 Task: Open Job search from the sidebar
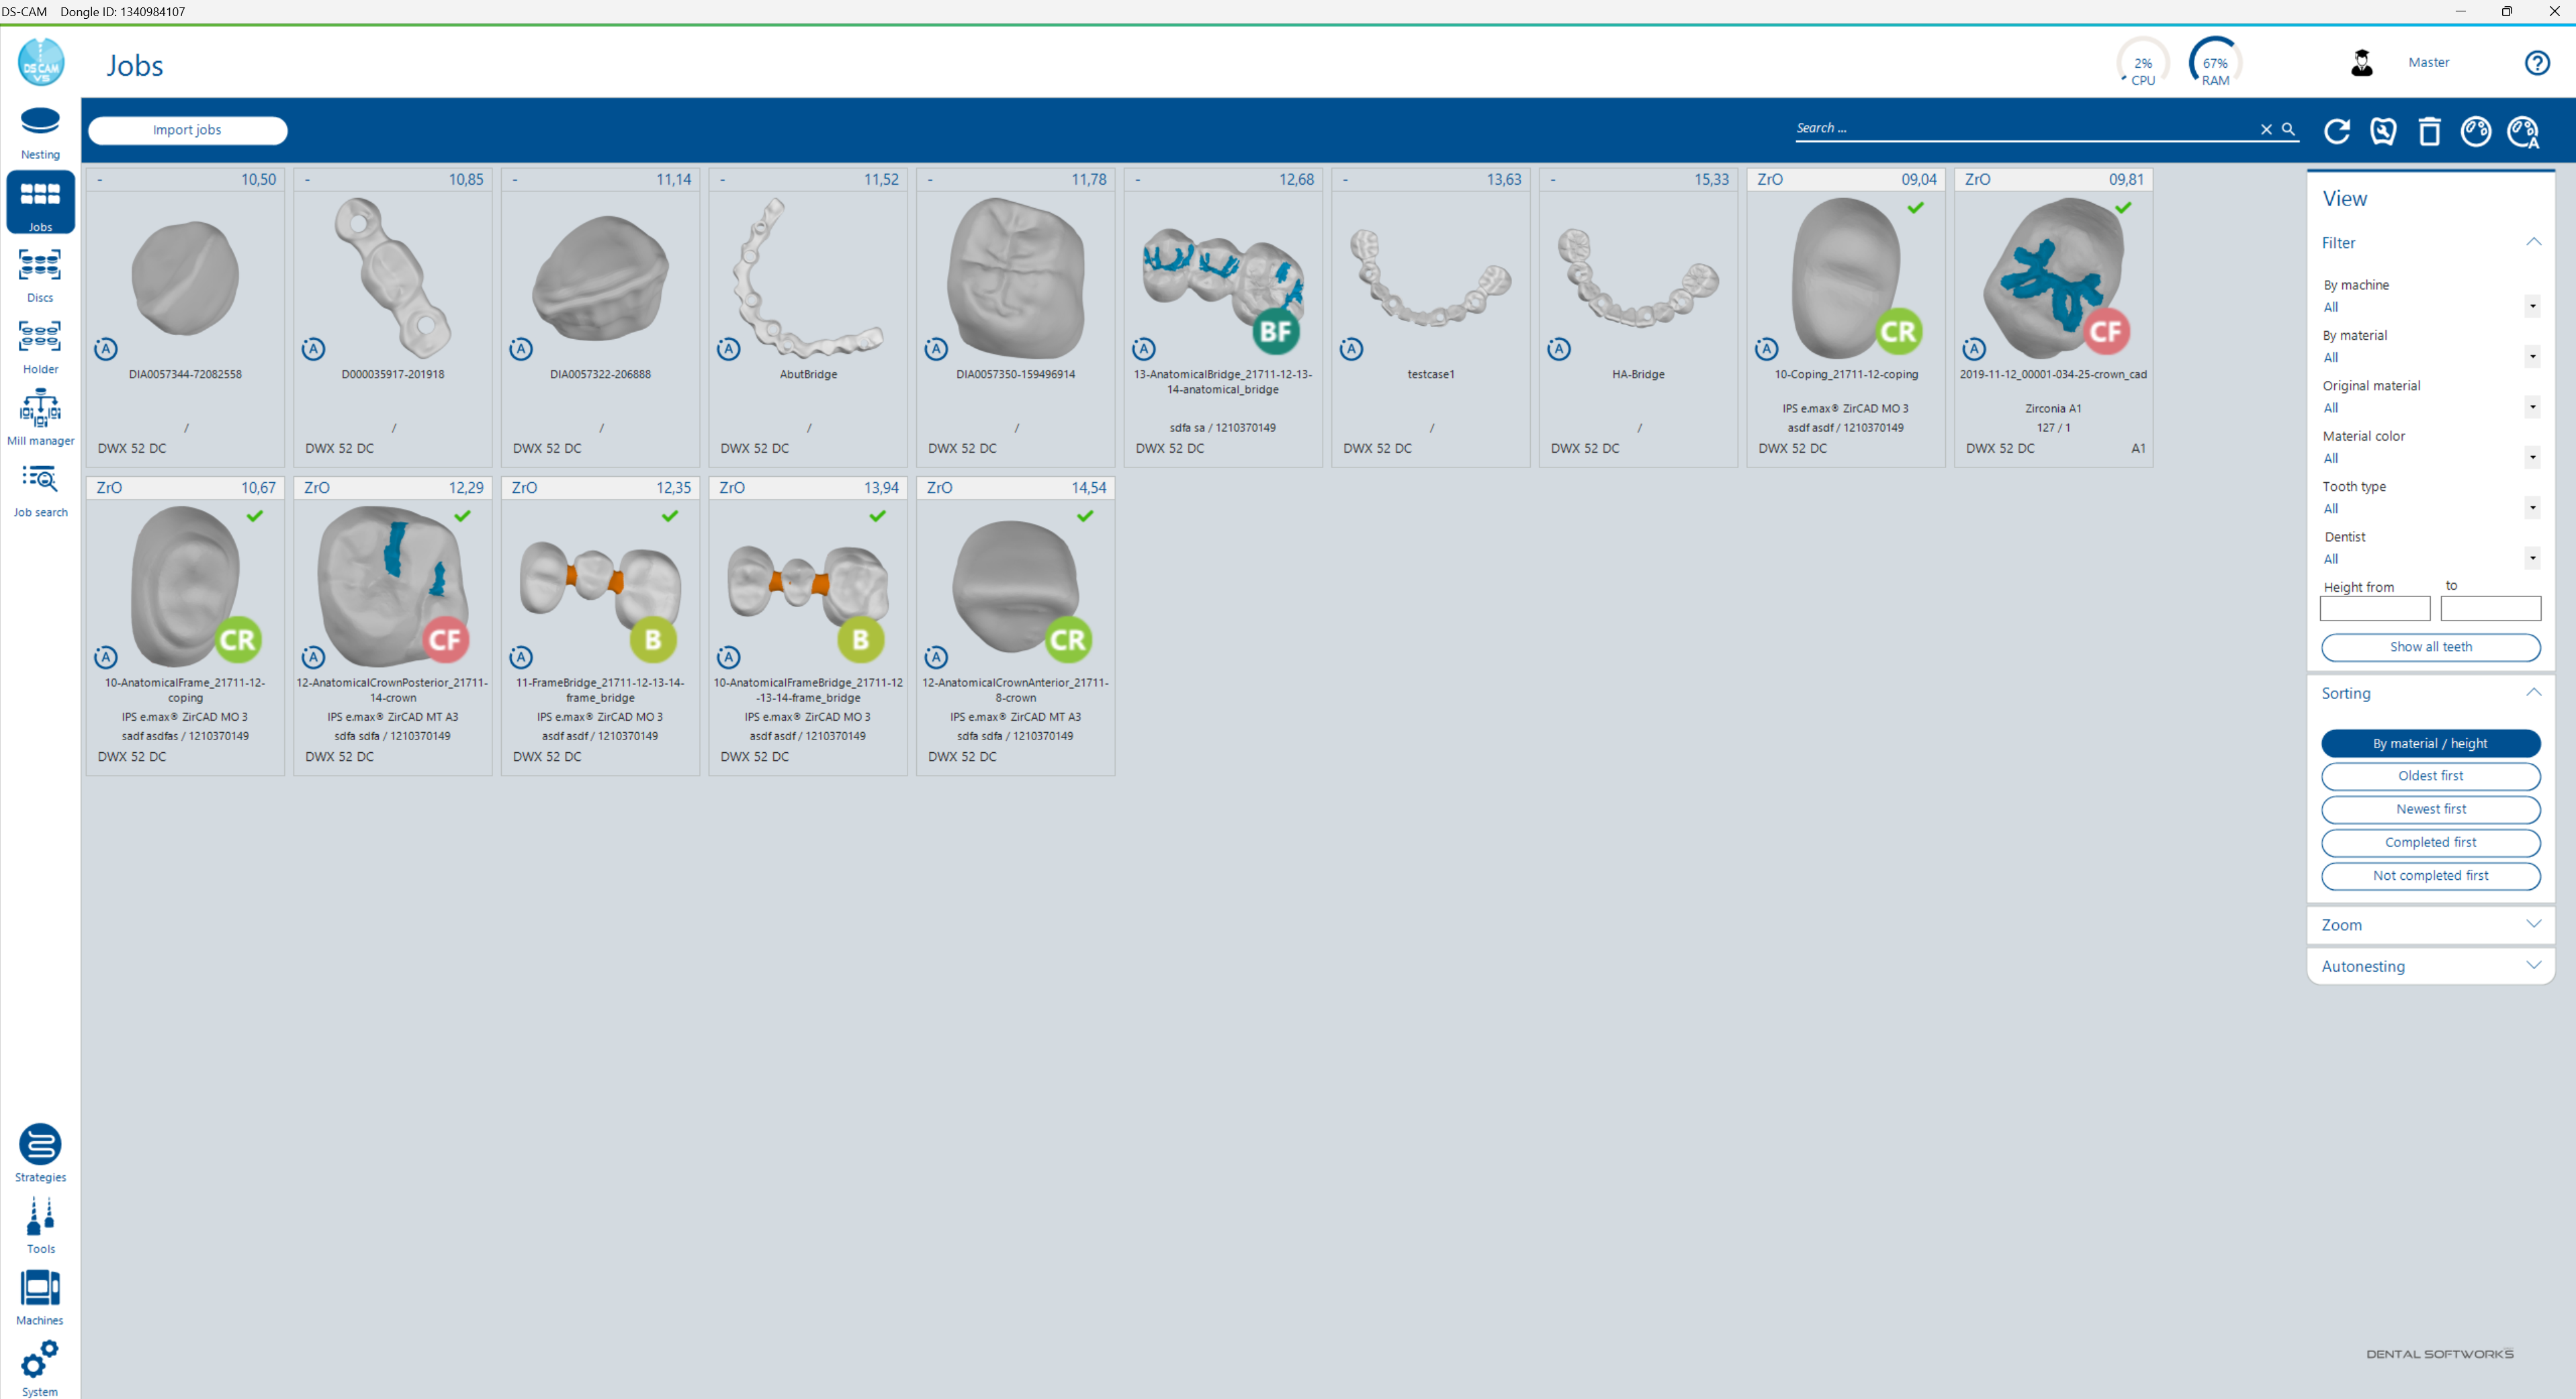point(40,487)
